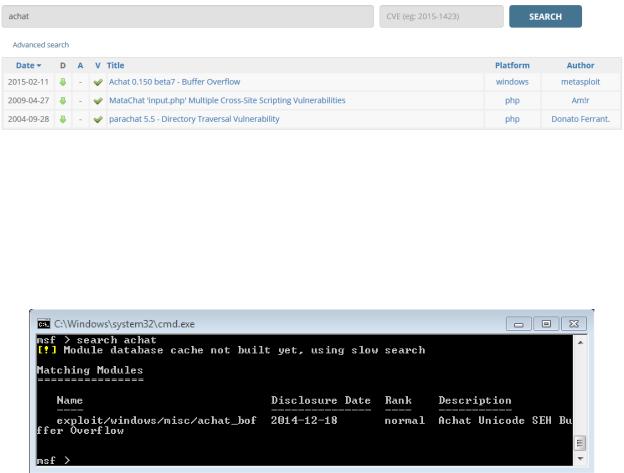The height and width of the screenshot is (473, 624).
Task: Click the SEARCH button
Action: click(545, 16)
